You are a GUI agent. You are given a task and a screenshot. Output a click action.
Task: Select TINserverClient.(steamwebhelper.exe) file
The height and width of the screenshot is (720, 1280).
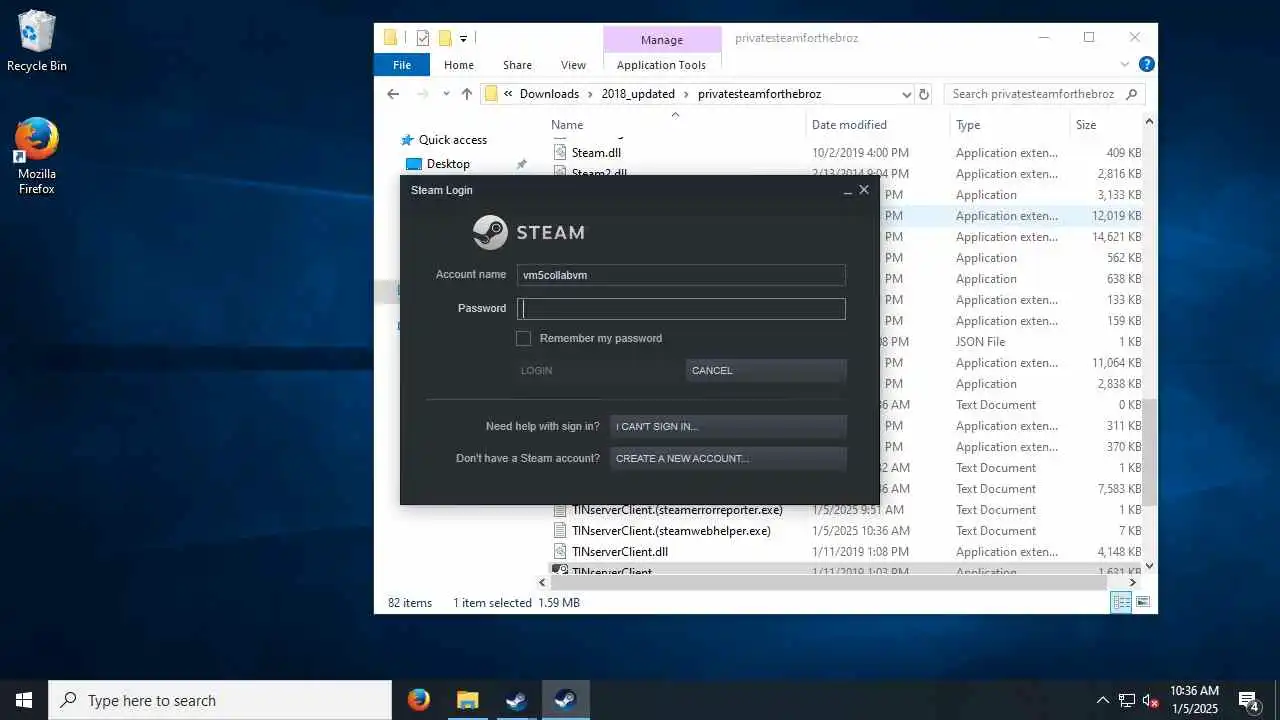coord(671,531)
